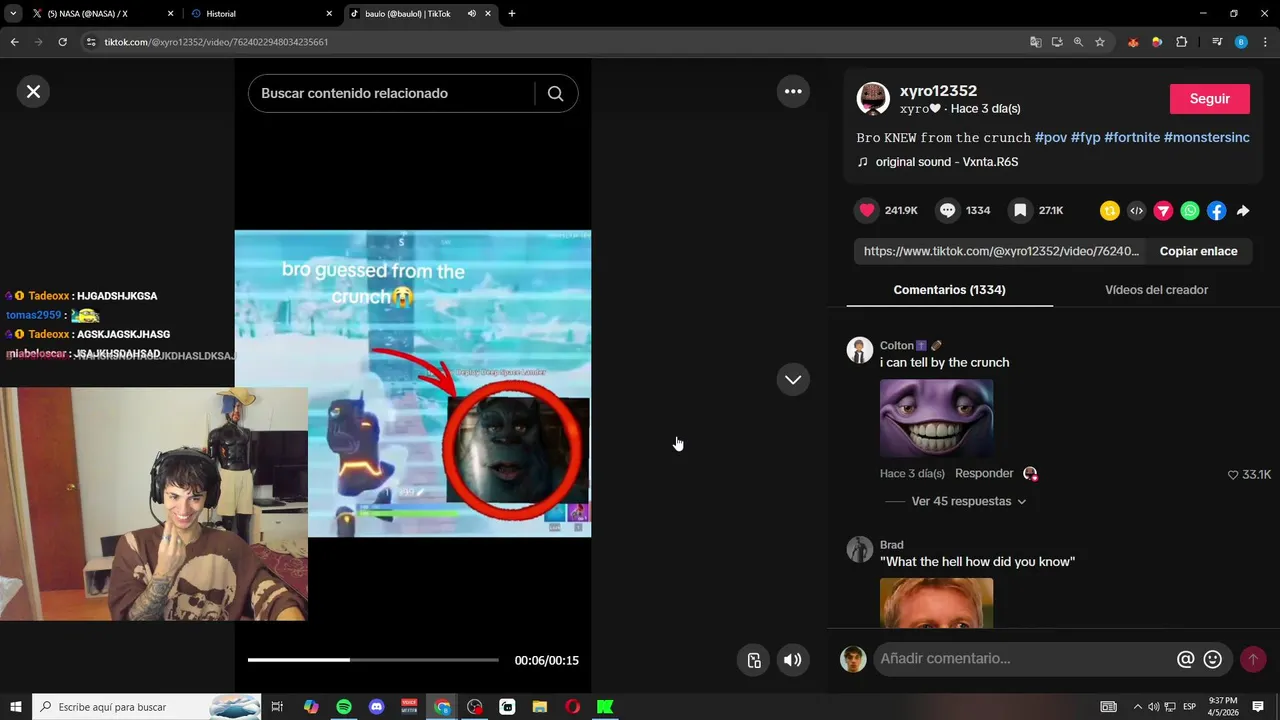
Task: Click the red post comment arrow button
Action: click(1253, 660)
